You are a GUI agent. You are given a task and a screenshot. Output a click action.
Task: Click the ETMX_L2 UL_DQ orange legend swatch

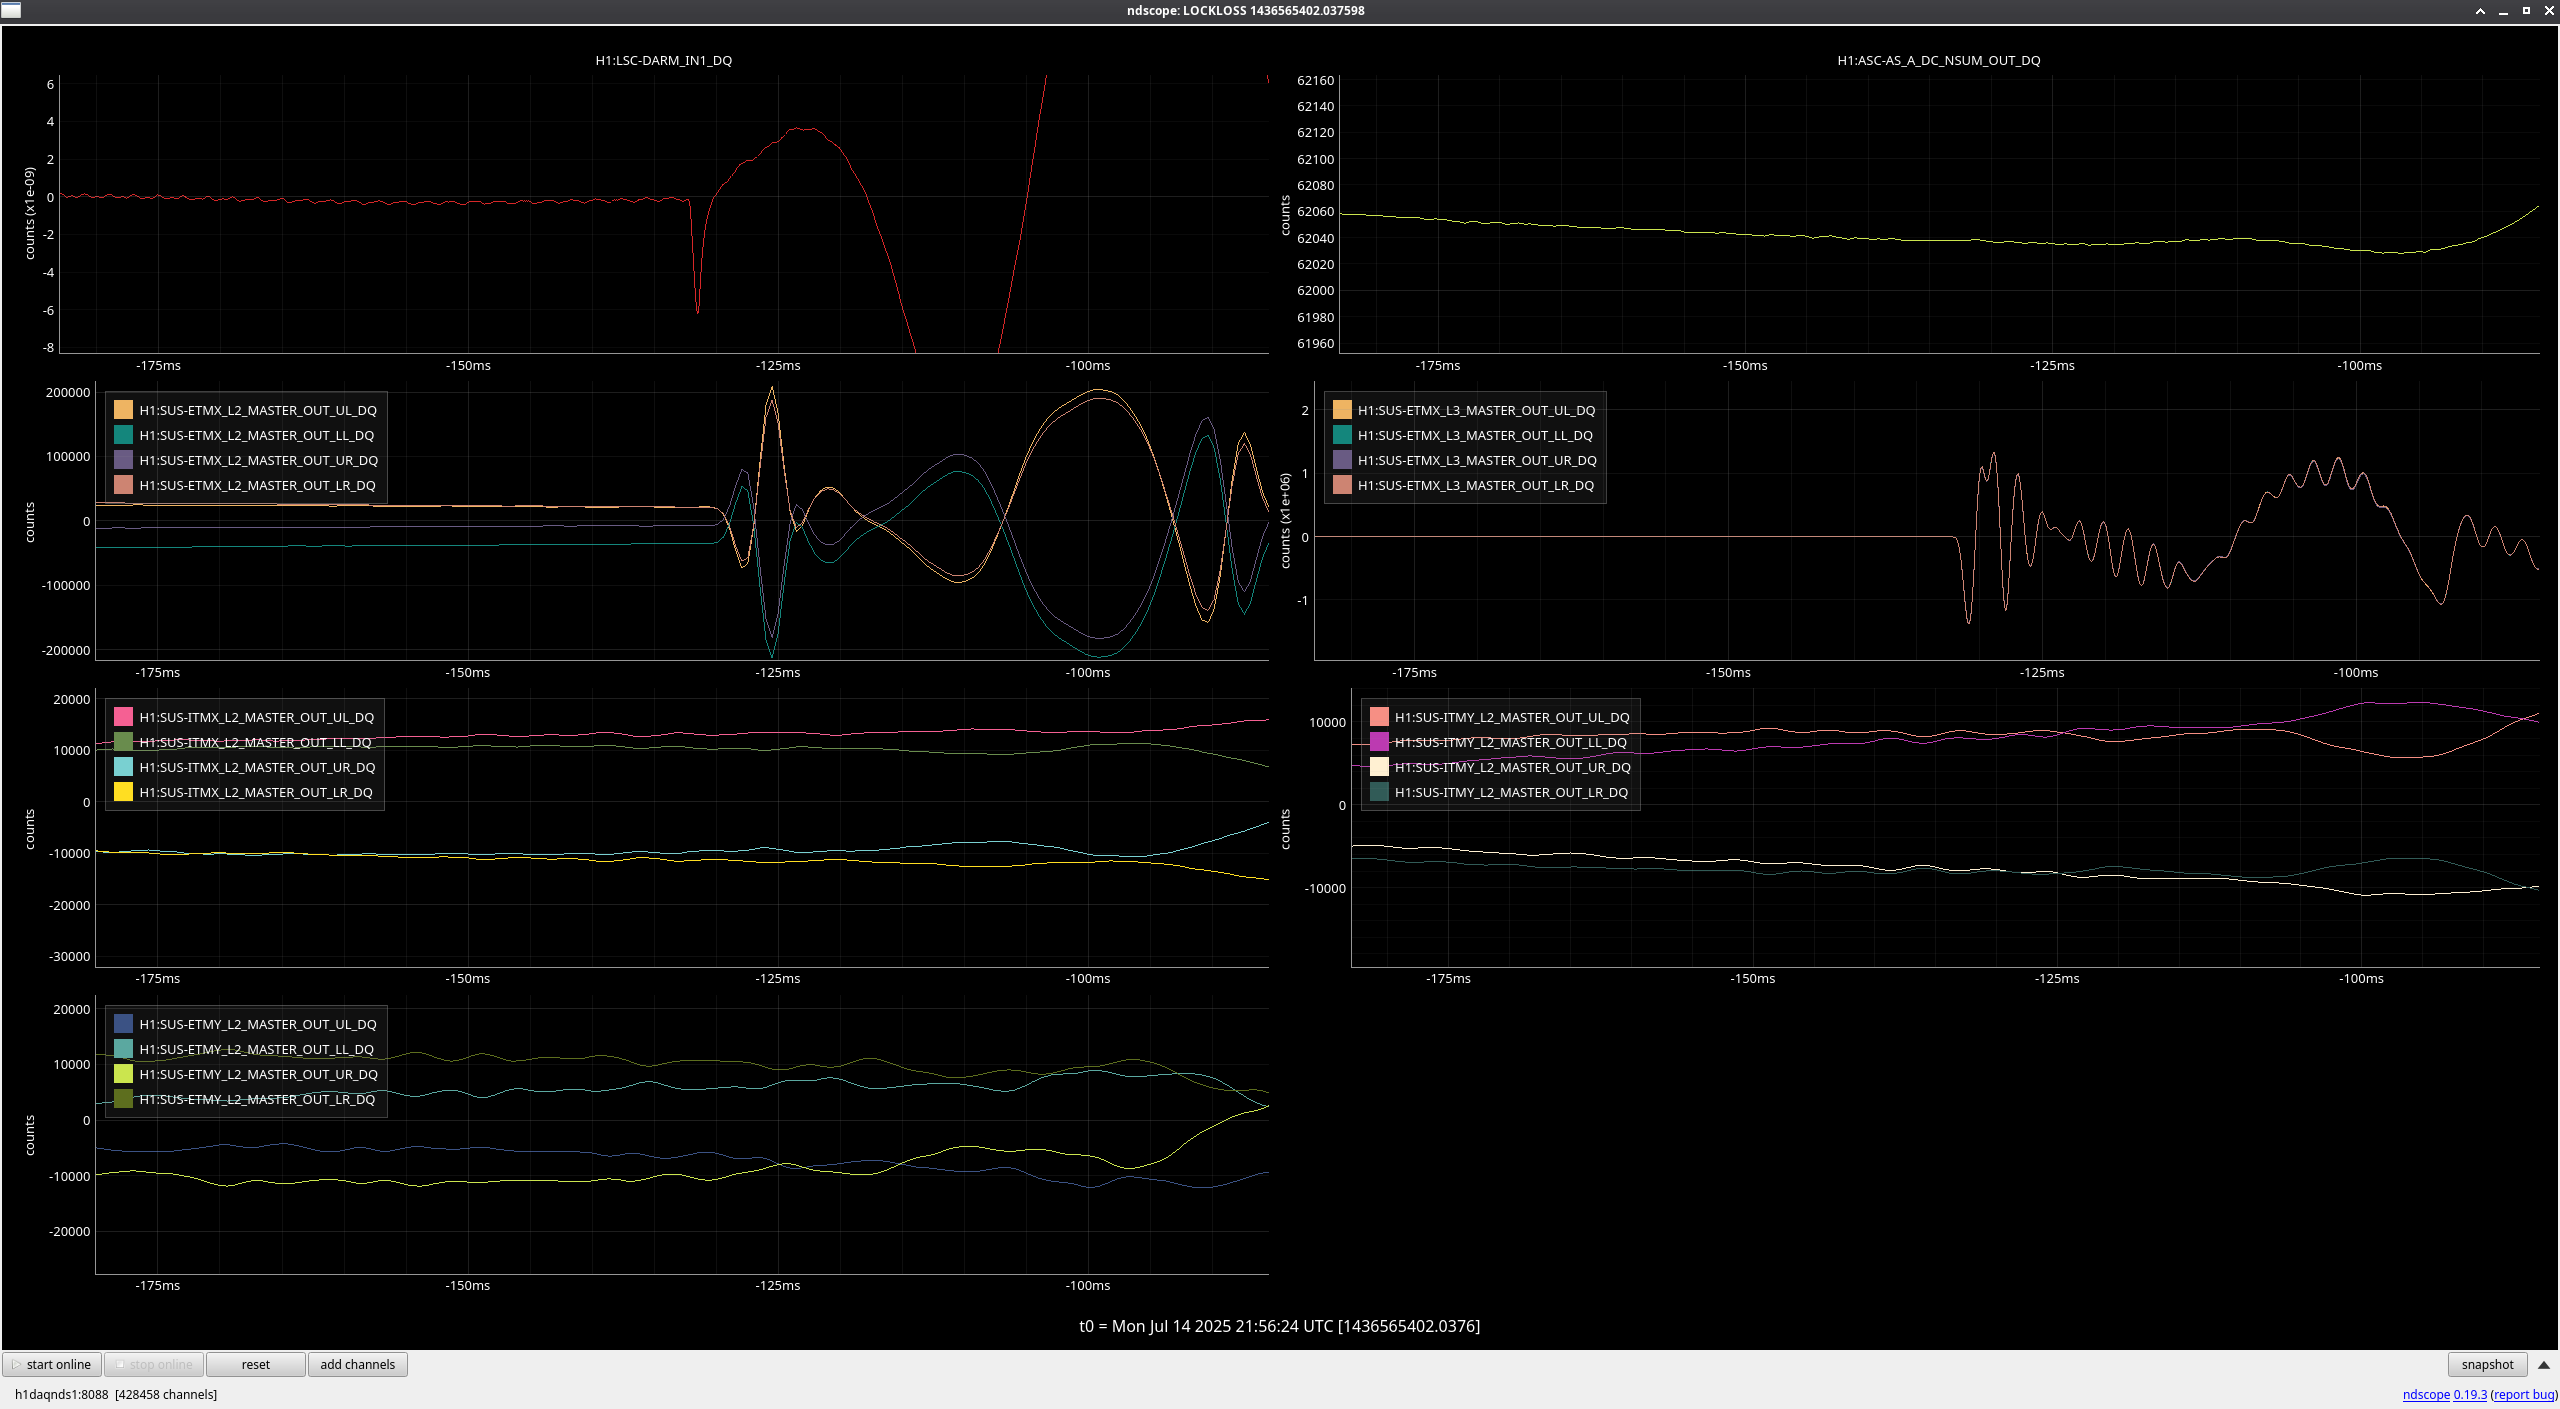[123, 410]
